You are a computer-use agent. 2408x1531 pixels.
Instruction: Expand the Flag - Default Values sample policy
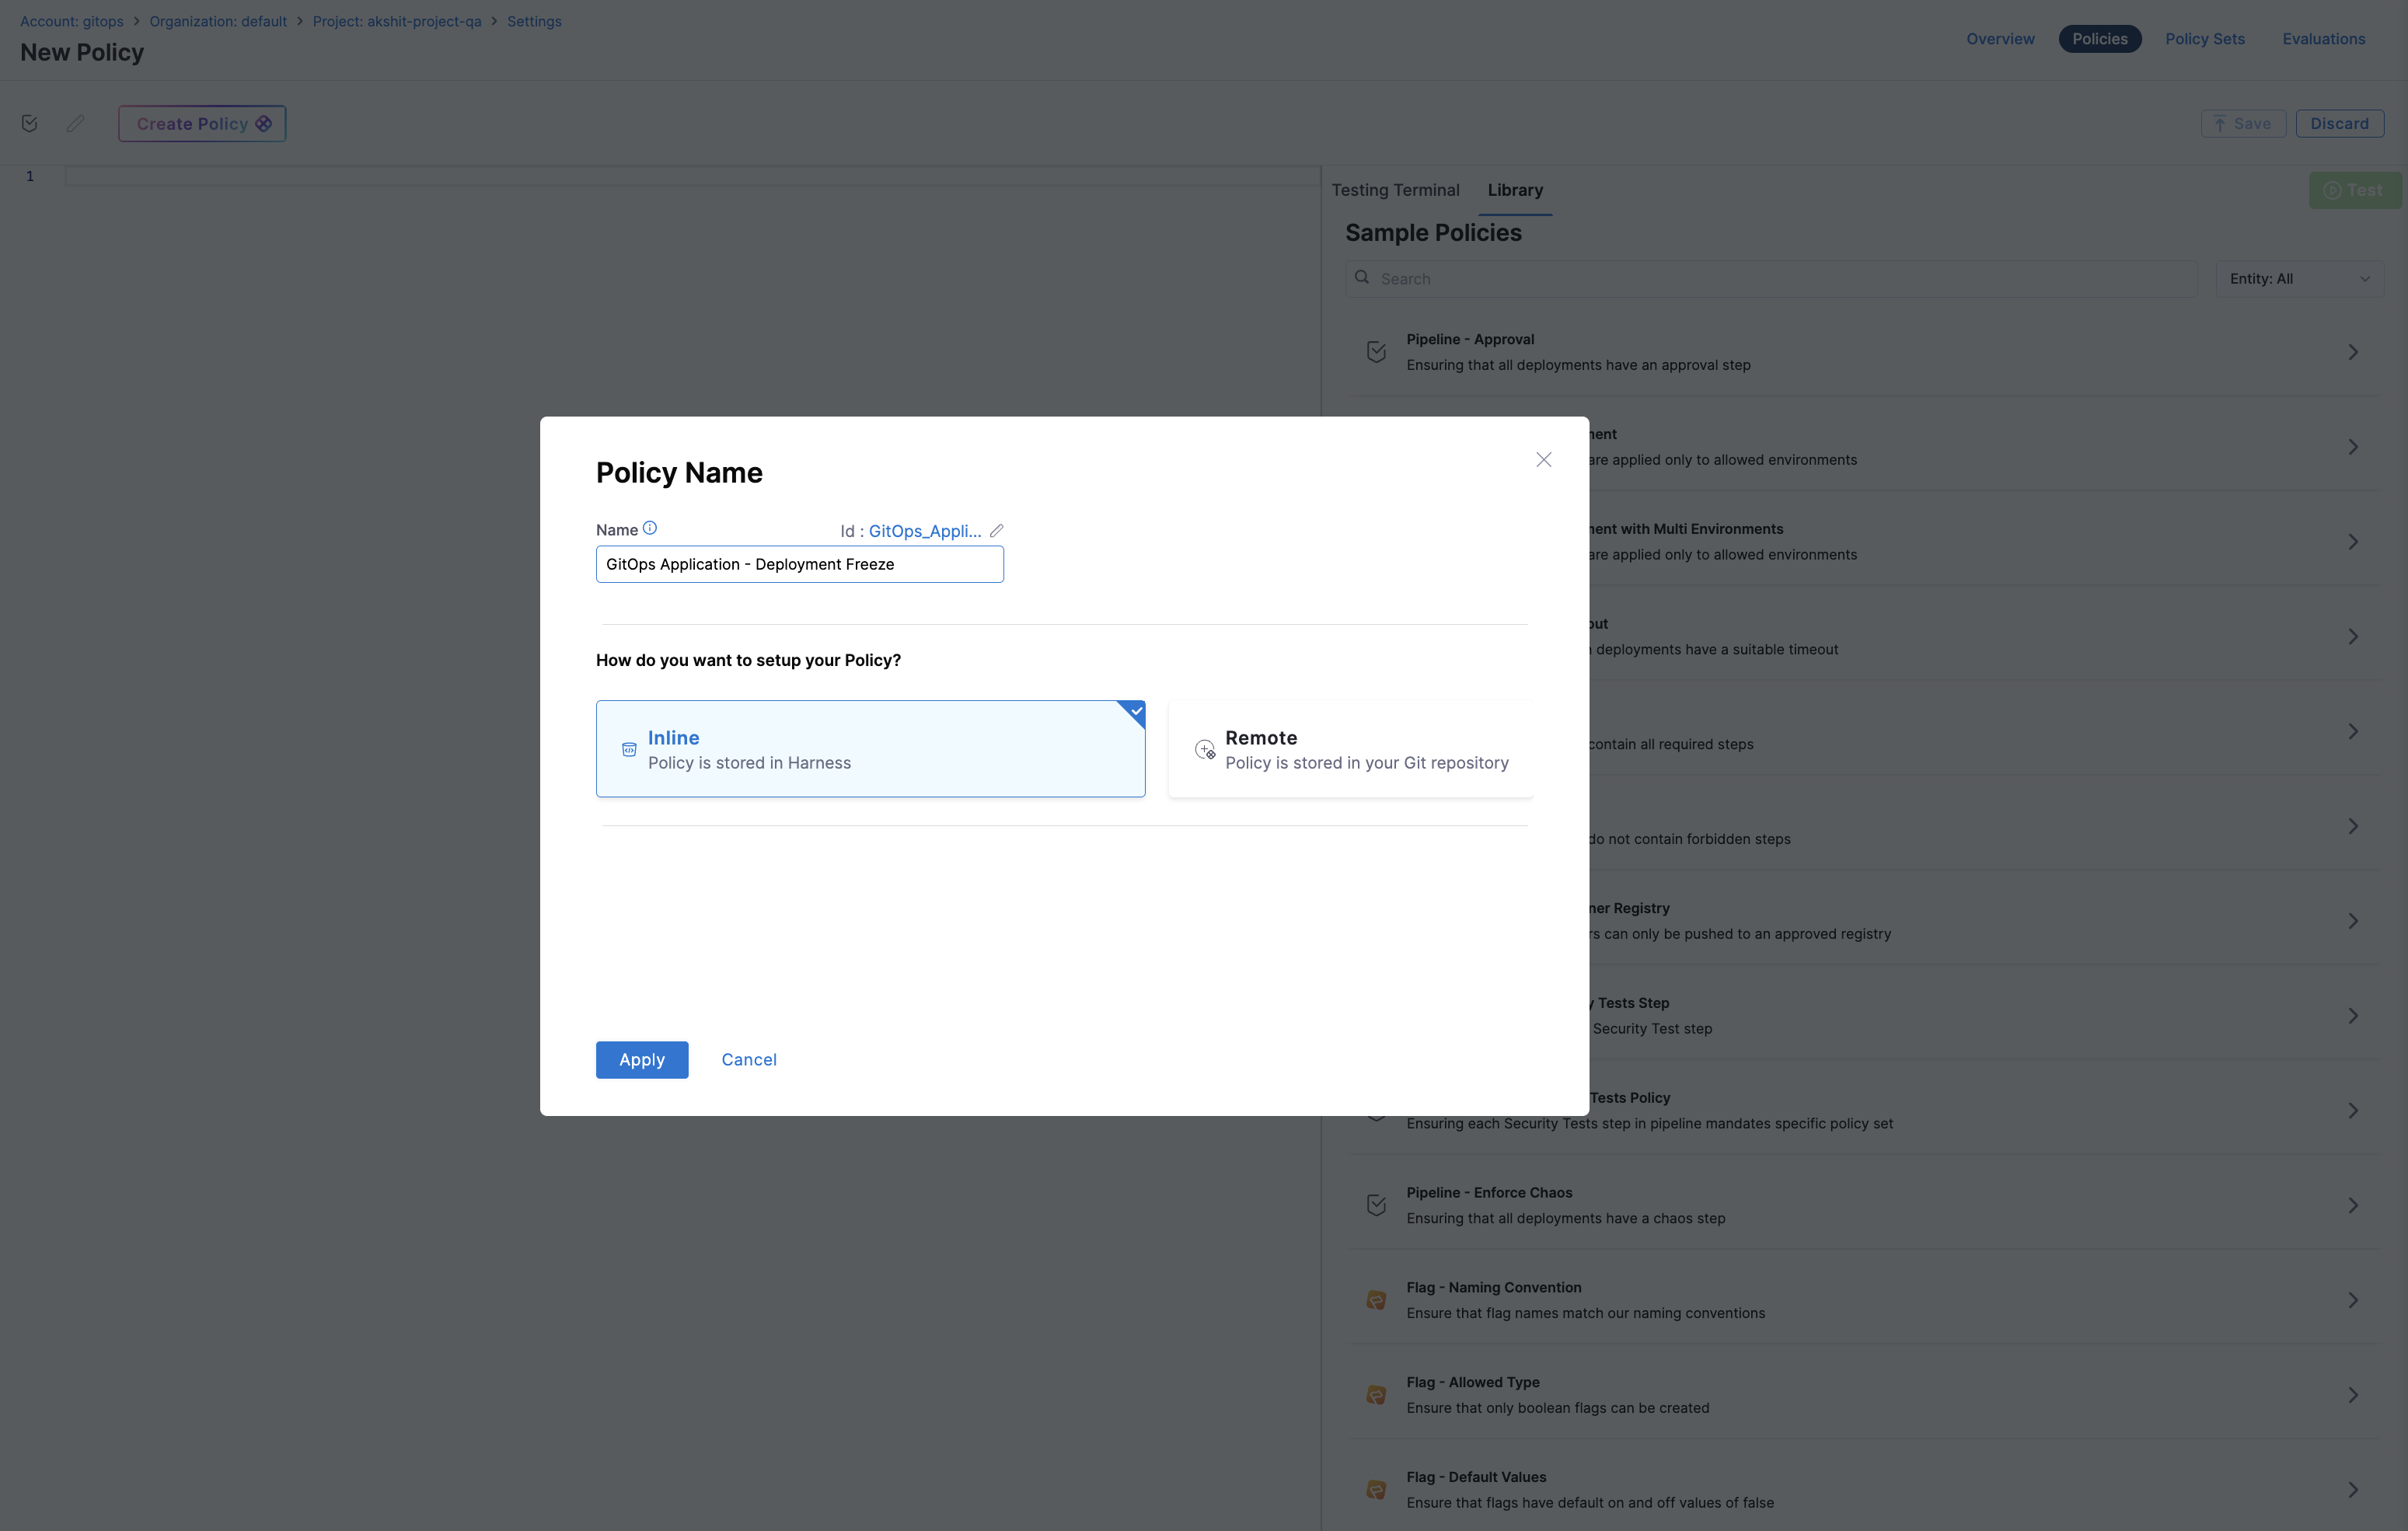[2352, 1489]
